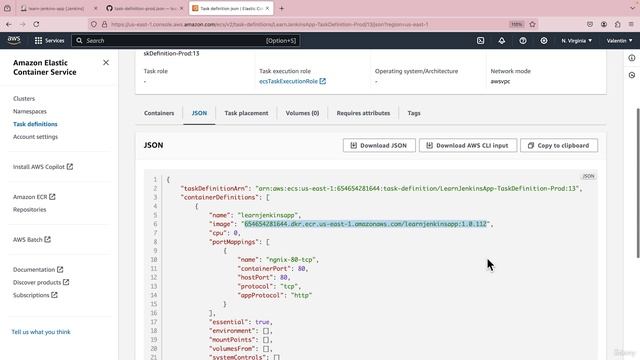
Task: Show the site shield information icon
Action: pyautogui.click(x=94, y=24)
